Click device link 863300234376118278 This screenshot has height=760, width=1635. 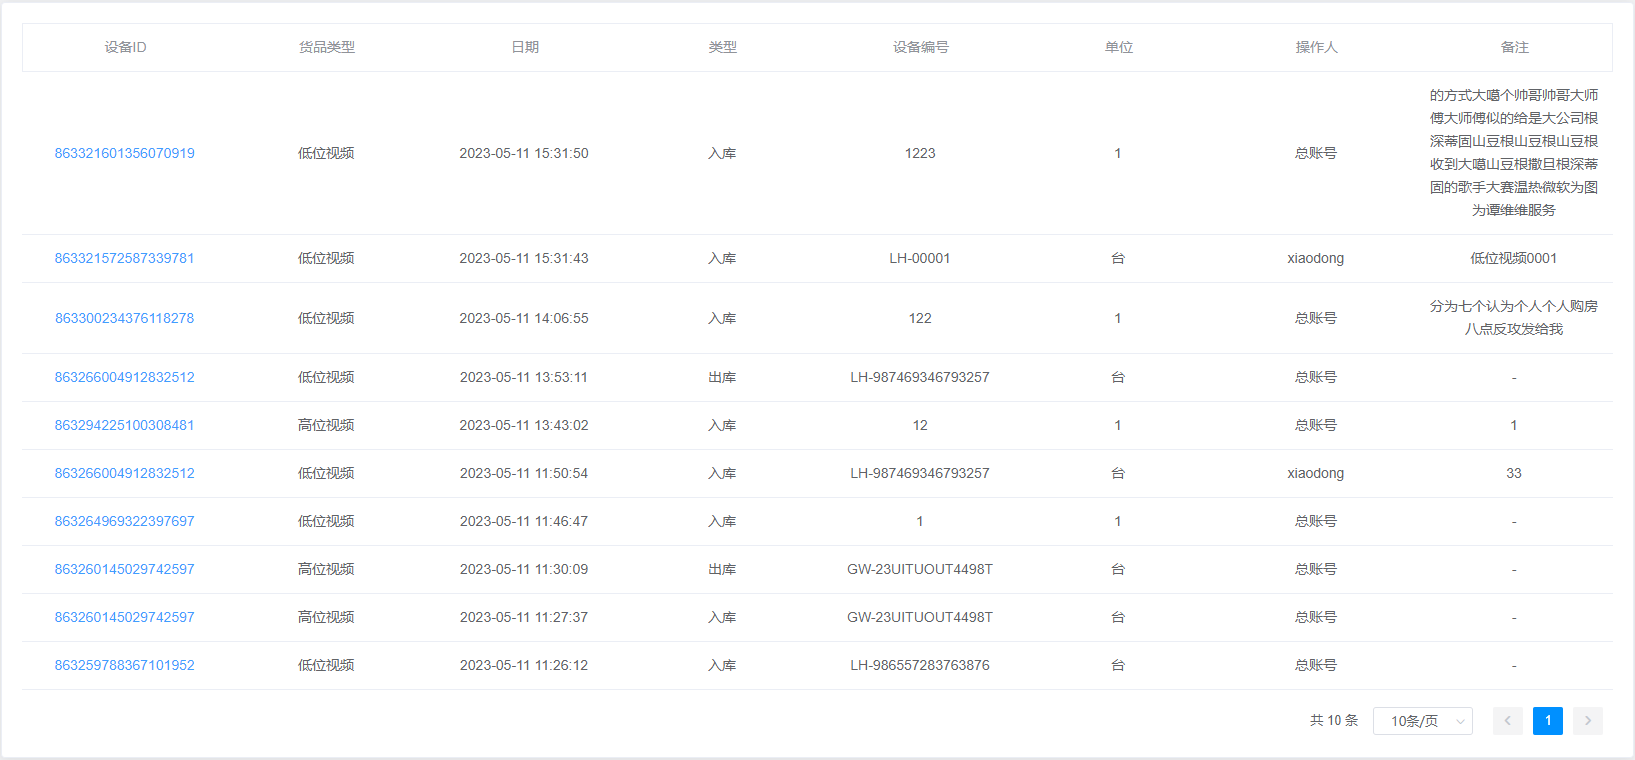[124, 318]
